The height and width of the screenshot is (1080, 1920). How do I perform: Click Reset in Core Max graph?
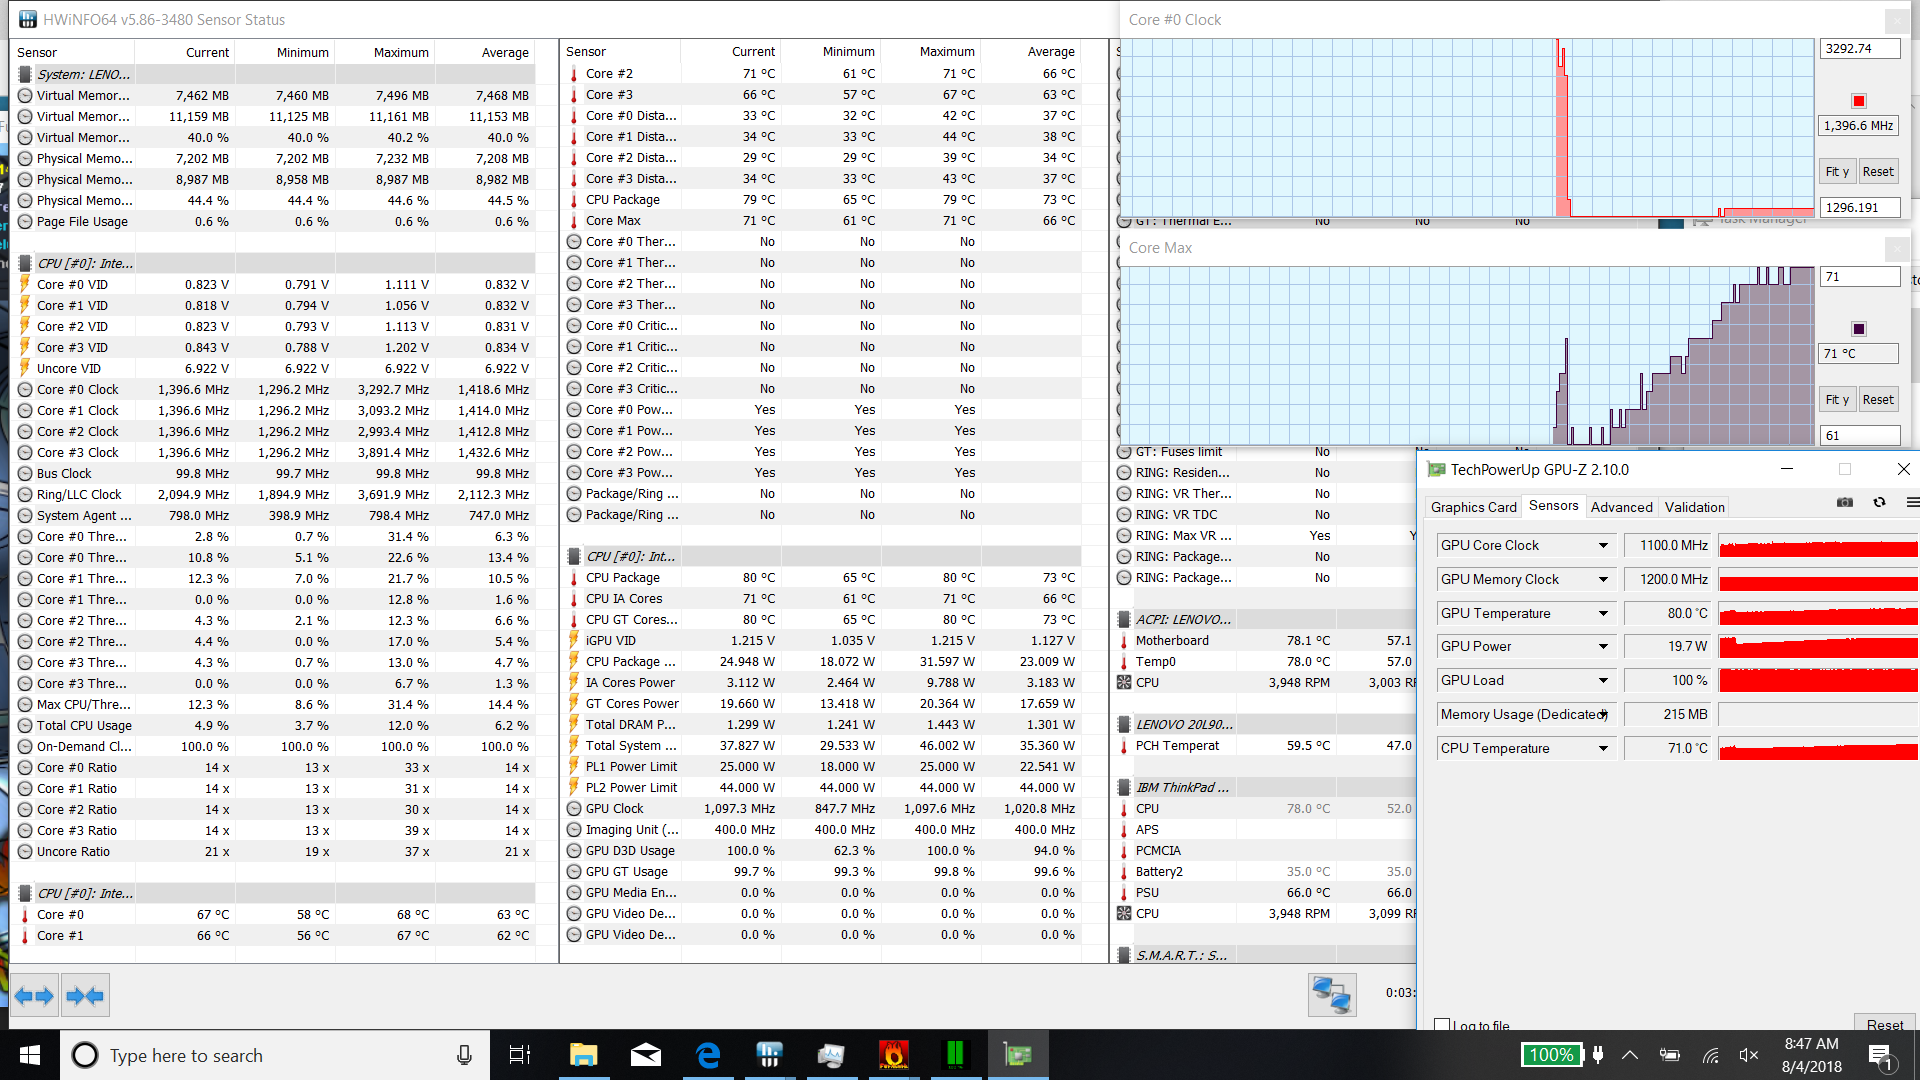click(1878, 400)
